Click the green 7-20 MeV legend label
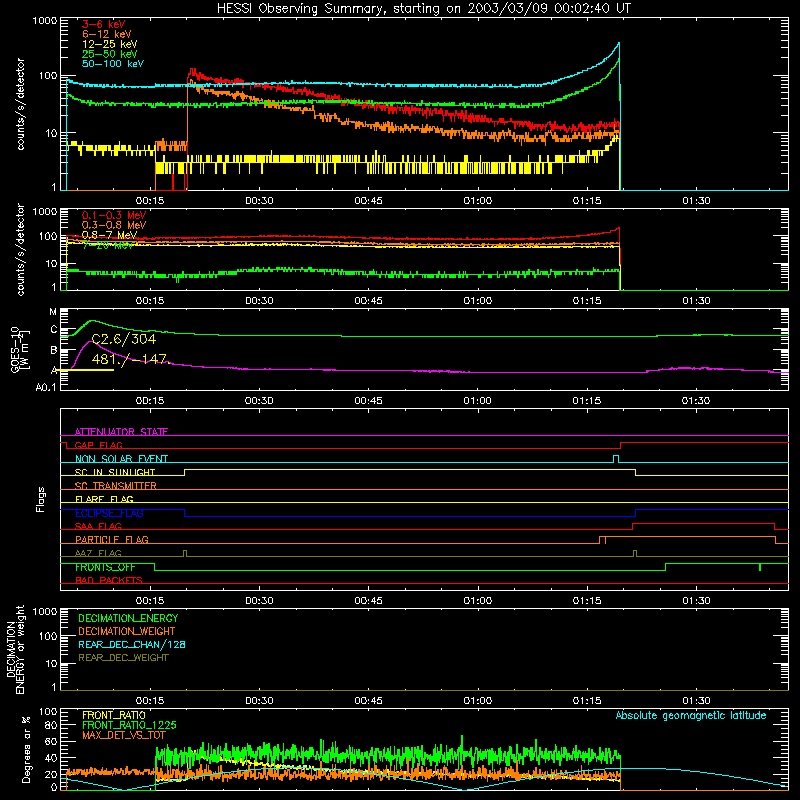This screenshot has width=800, height=800. [108, 245]
